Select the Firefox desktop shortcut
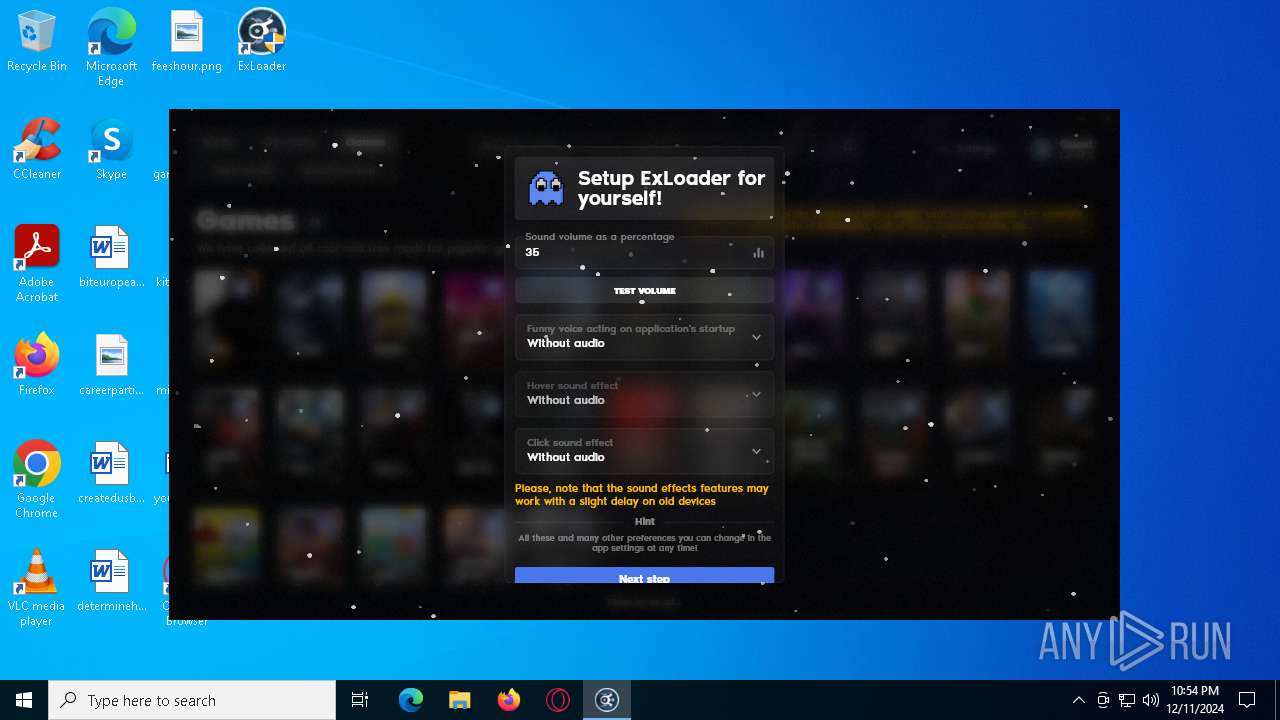Viewport: 1280px width, 720px height. point(37,366)
